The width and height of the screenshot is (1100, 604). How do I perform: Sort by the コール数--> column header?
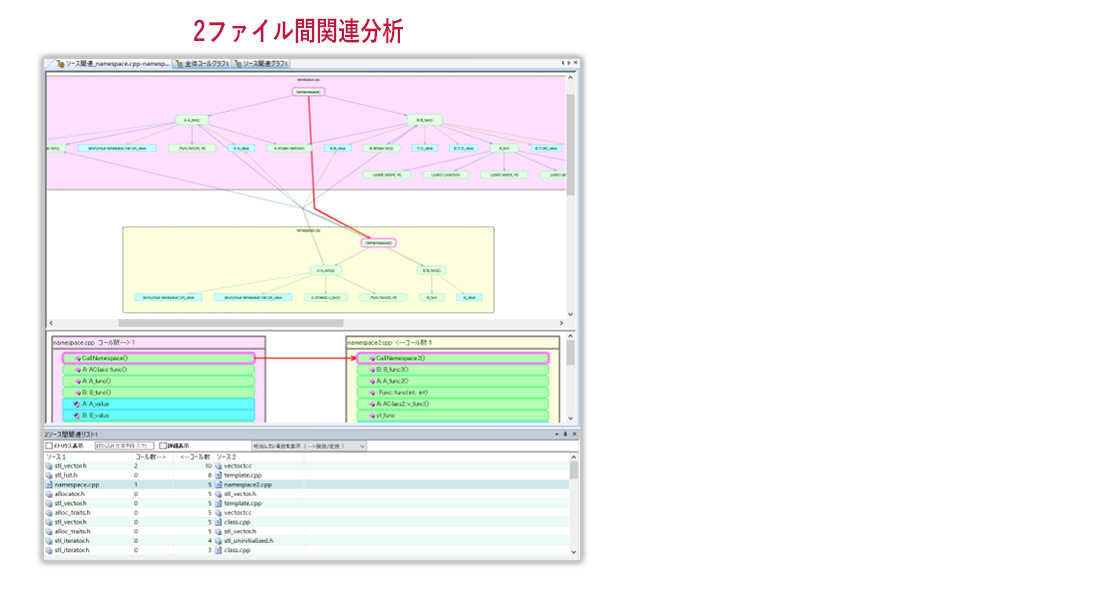(x=153, y=457)
